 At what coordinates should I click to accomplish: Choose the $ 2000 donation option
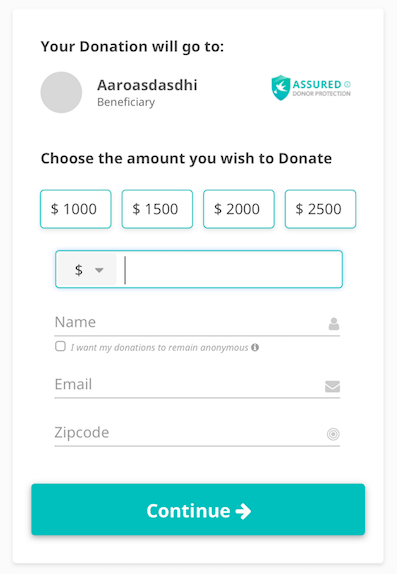(x=239, y=209)
